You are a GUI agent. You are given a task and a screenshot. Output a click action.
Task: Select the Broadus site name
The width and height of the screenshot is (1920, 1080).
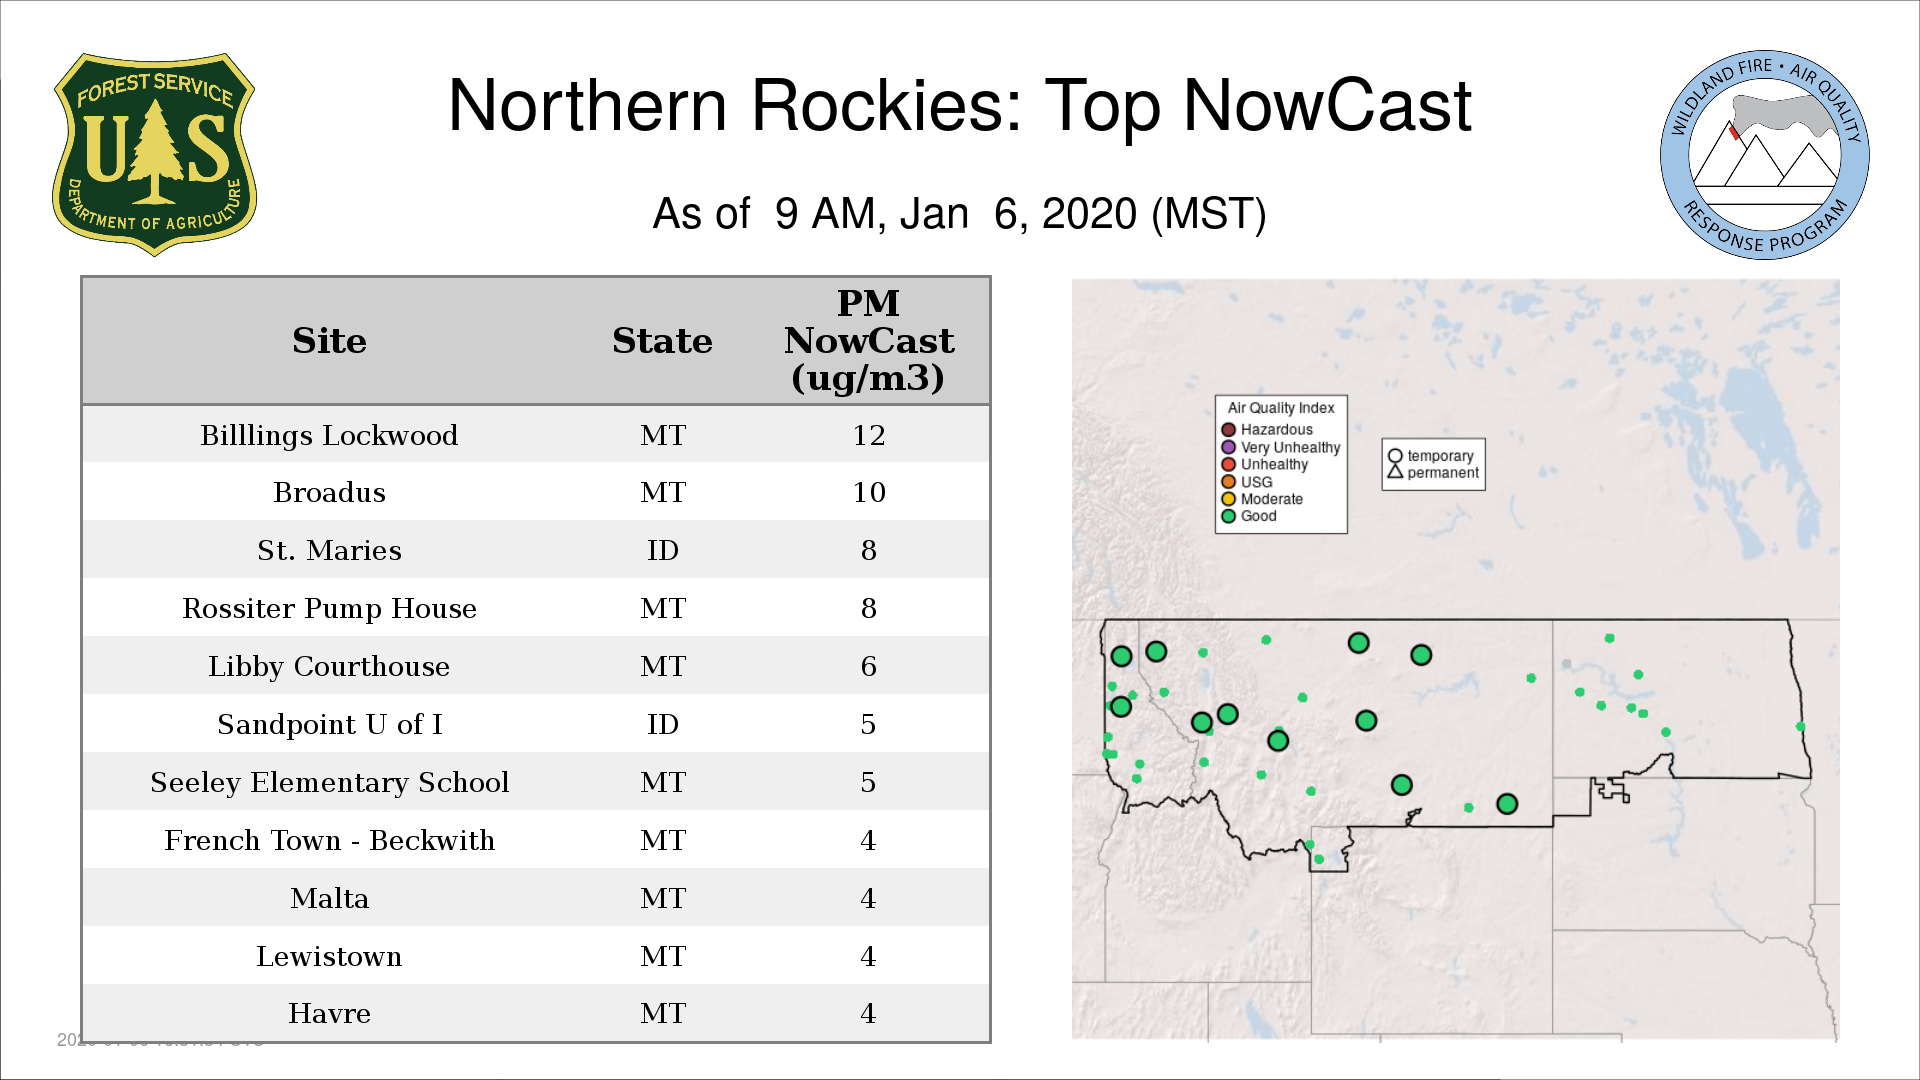coord(329,492)
